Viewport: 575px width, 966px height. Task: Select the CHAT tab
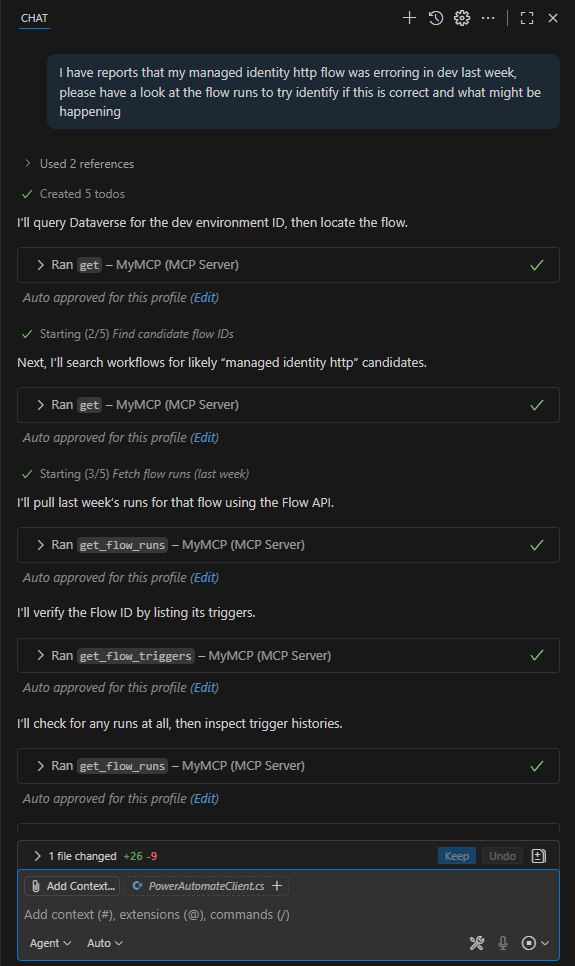[x=34, y=18]
